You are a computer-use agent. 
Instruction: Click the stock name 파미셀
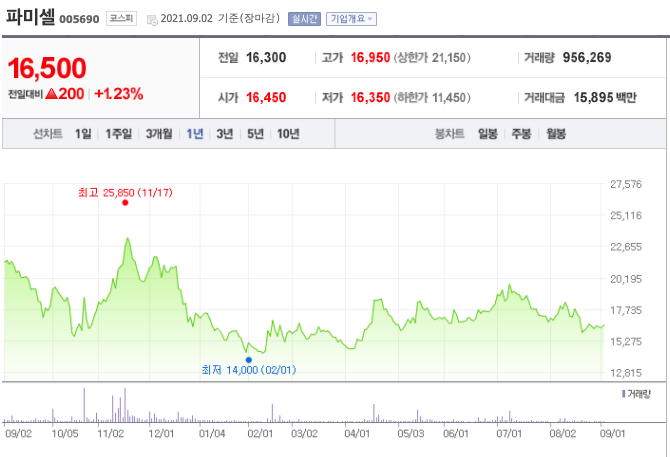(x=30, y=17)
